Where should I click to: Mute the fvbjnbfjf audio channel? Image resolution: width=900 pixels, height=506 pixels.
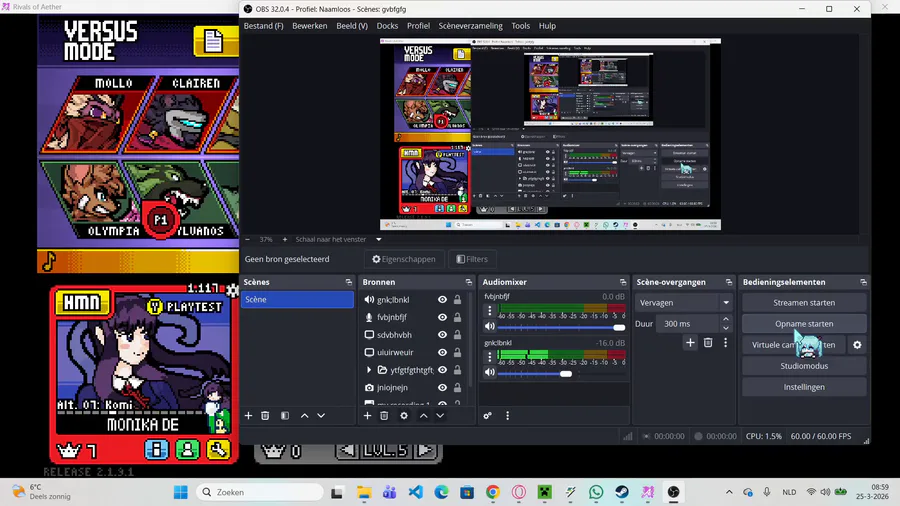pyautogui.click(x=490, y=326)
